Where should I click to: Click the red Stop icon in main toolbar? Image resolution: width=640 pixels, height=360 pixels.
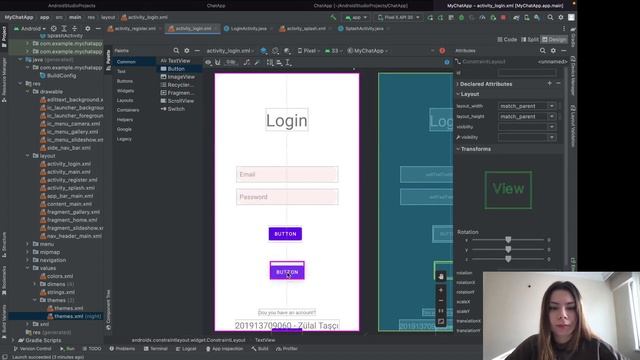coord(503,18)
